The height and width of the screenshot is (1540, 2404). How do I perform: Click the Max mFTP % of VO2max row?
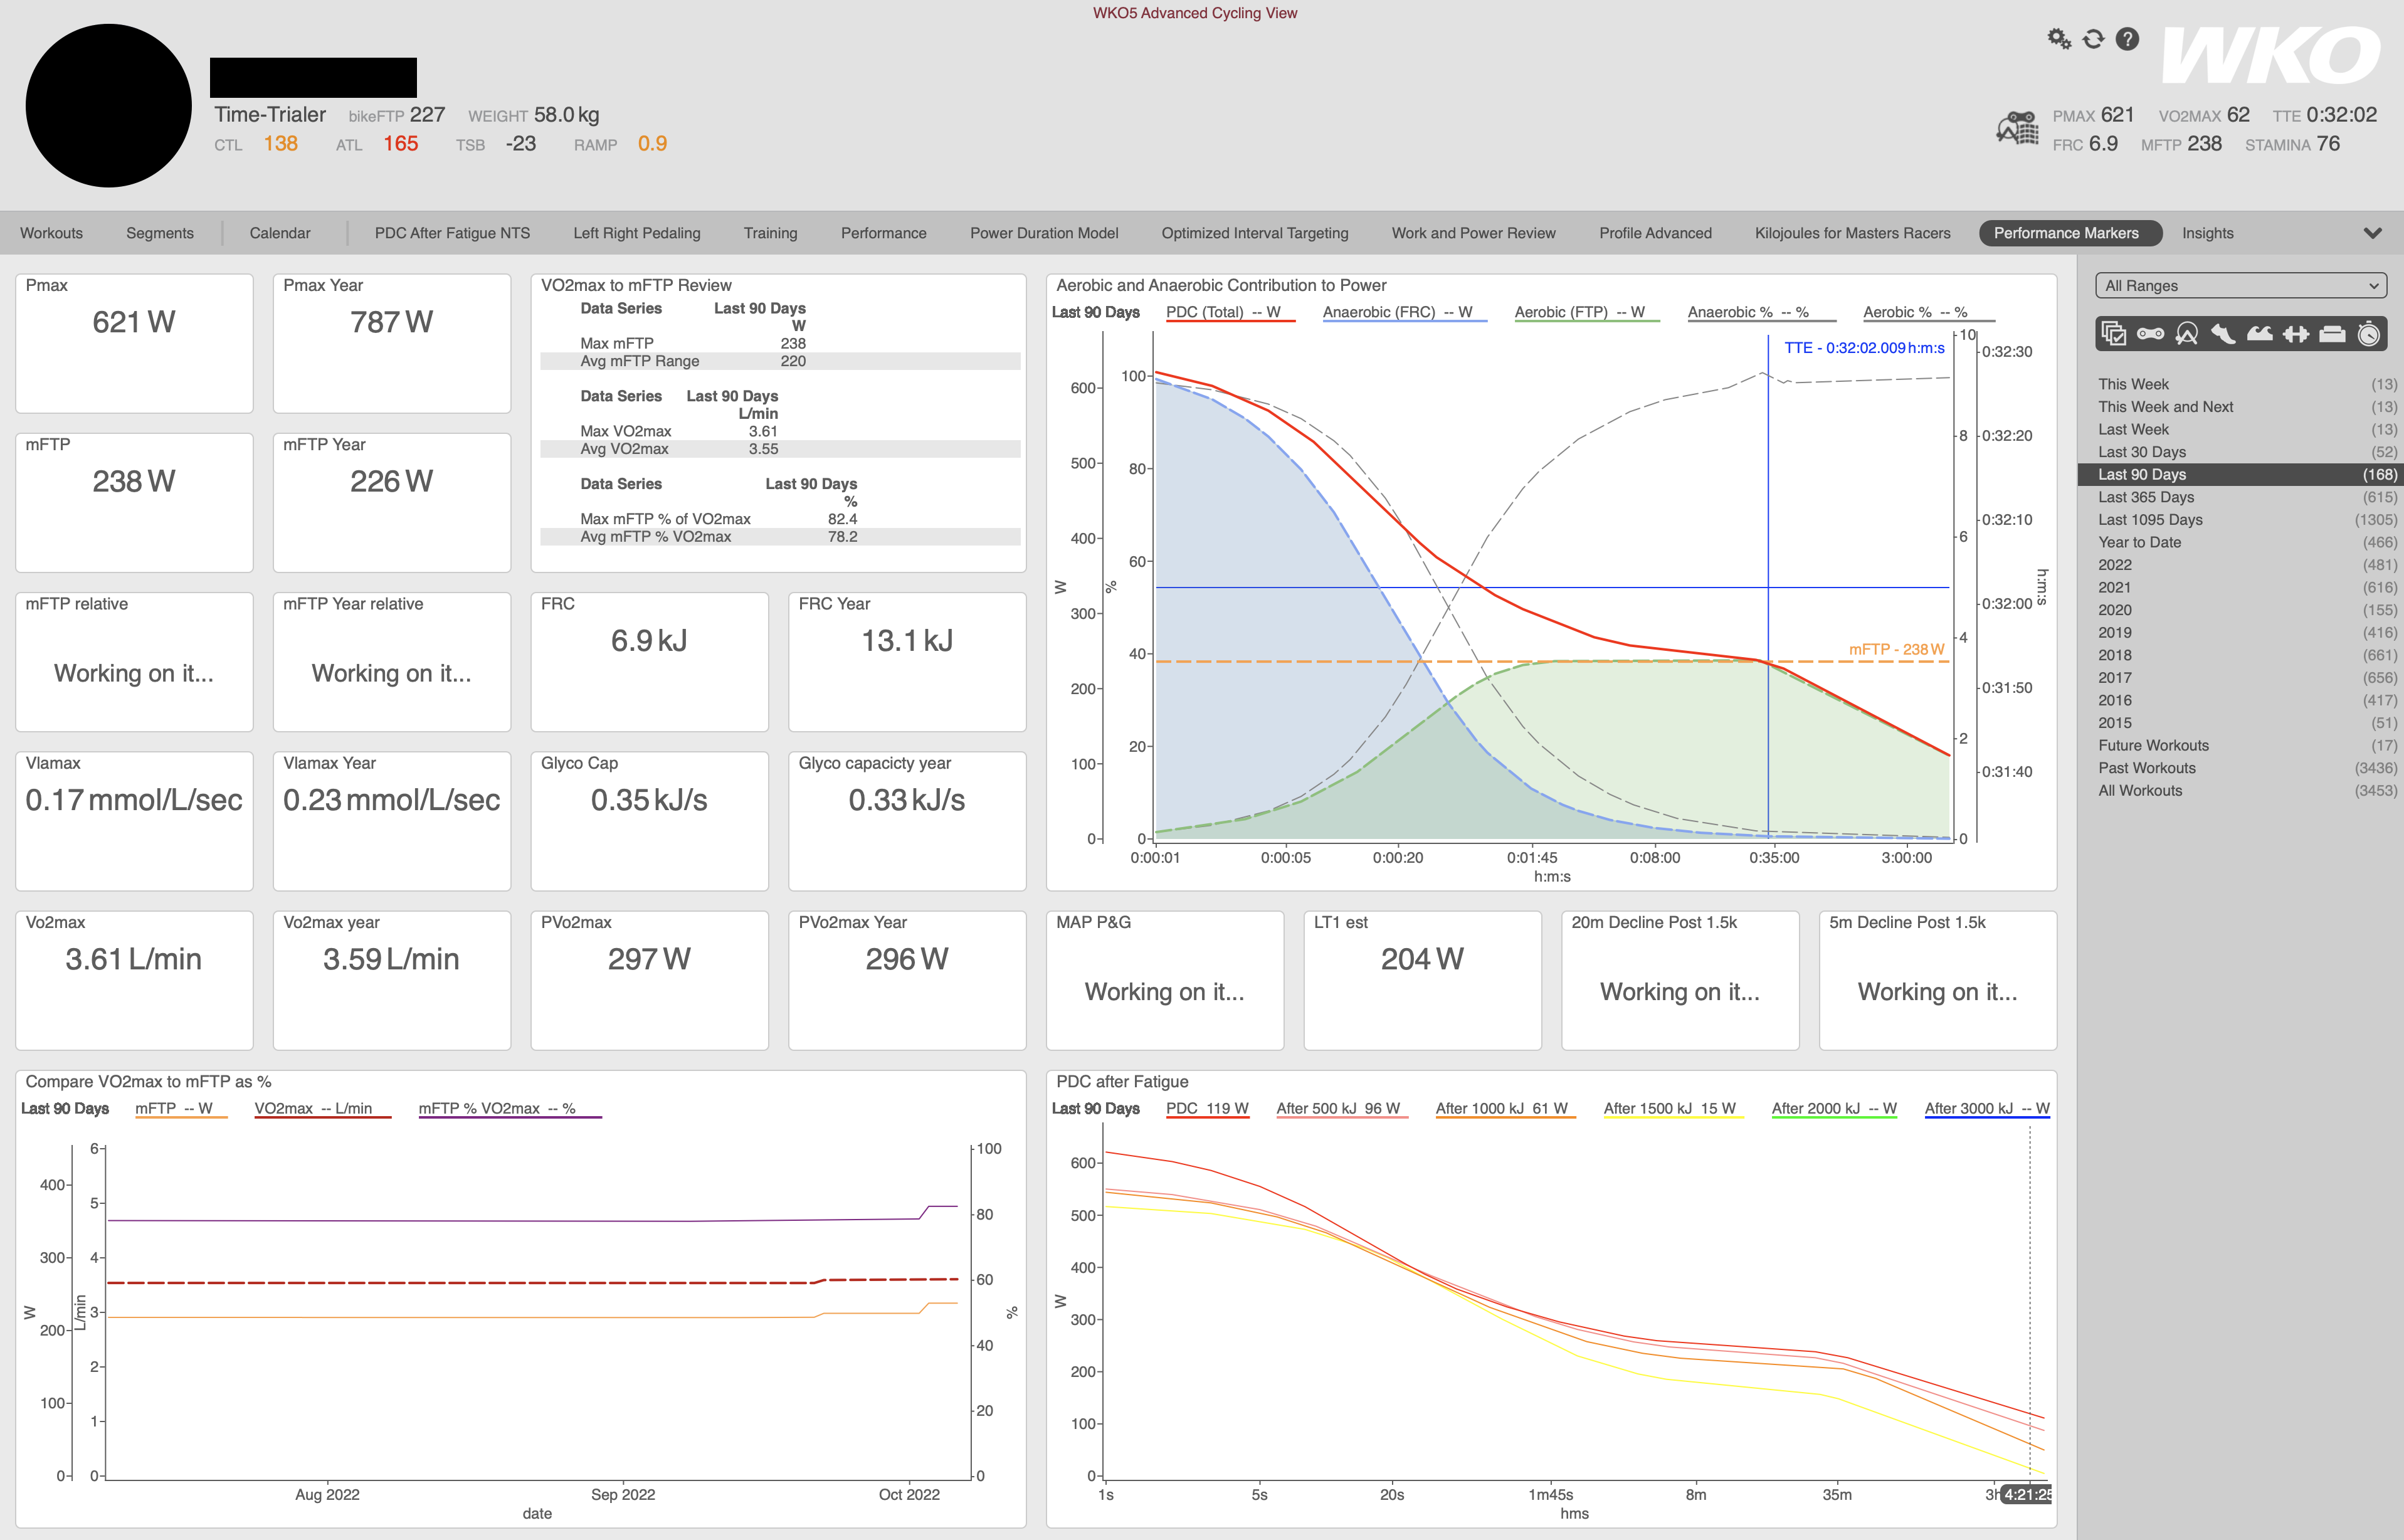tap(780, 519)
